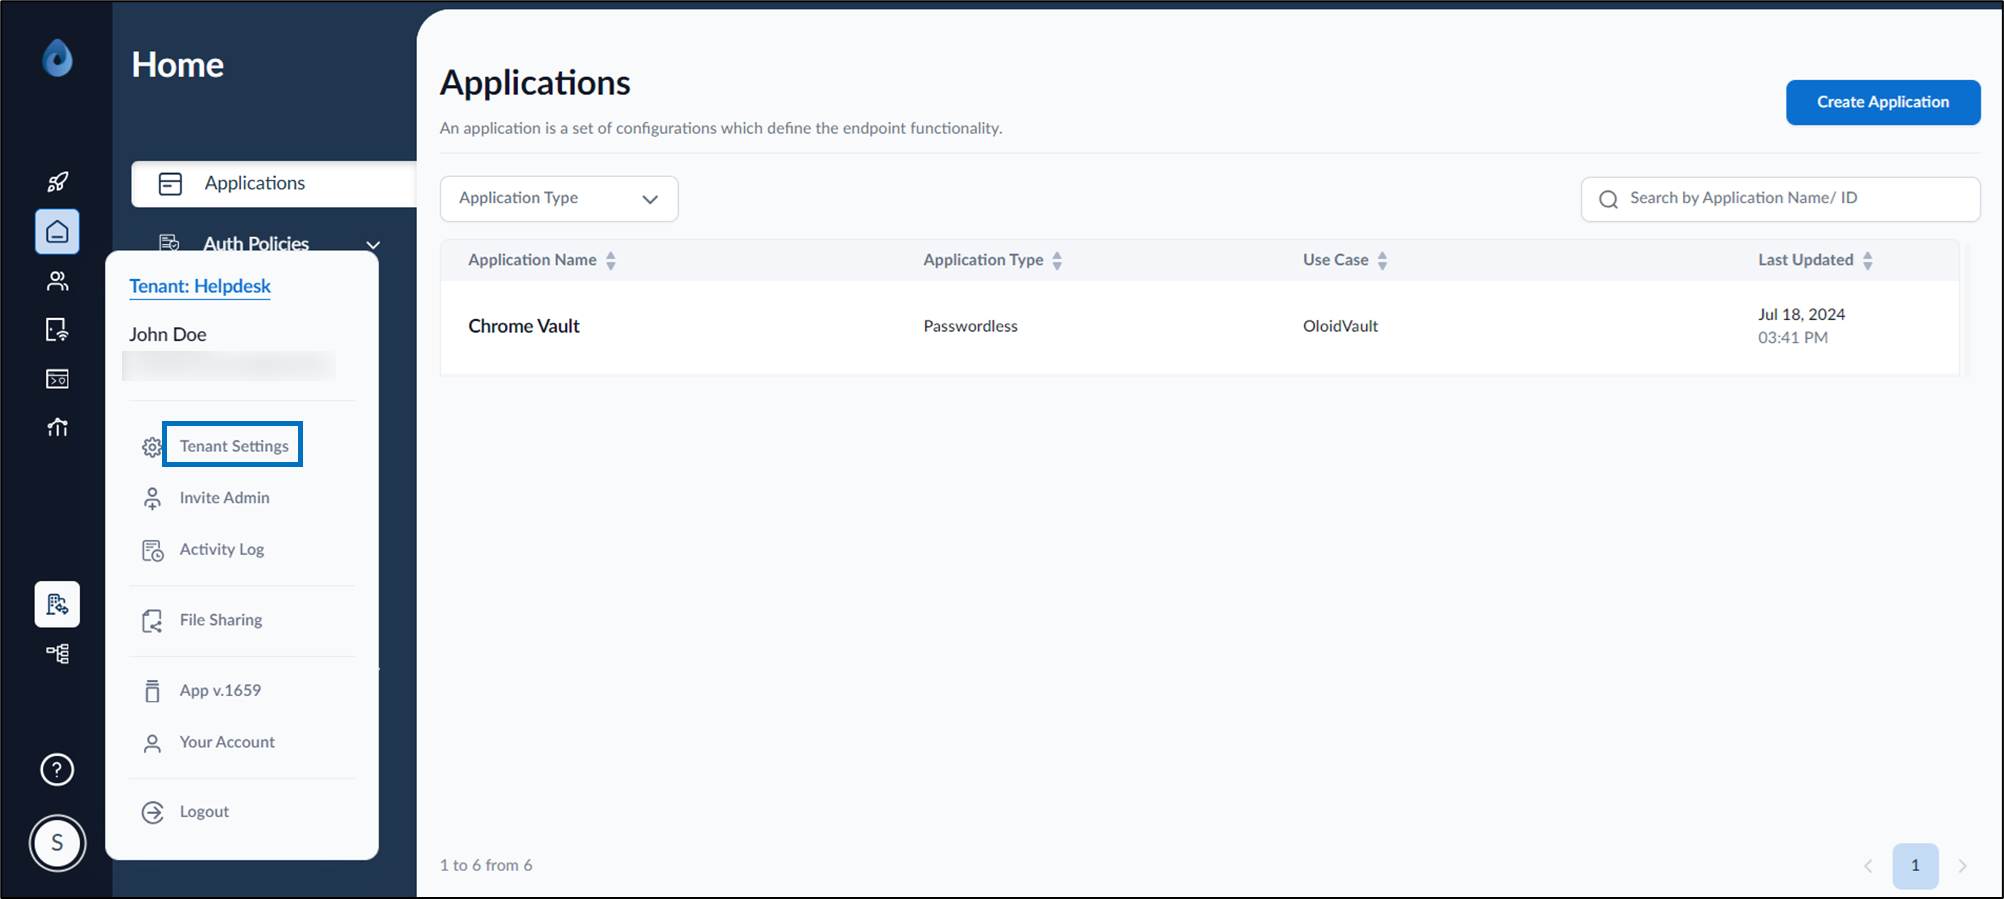Click the Logout arrow icon
2004x899 pixels.
click(x=152, y=812)
